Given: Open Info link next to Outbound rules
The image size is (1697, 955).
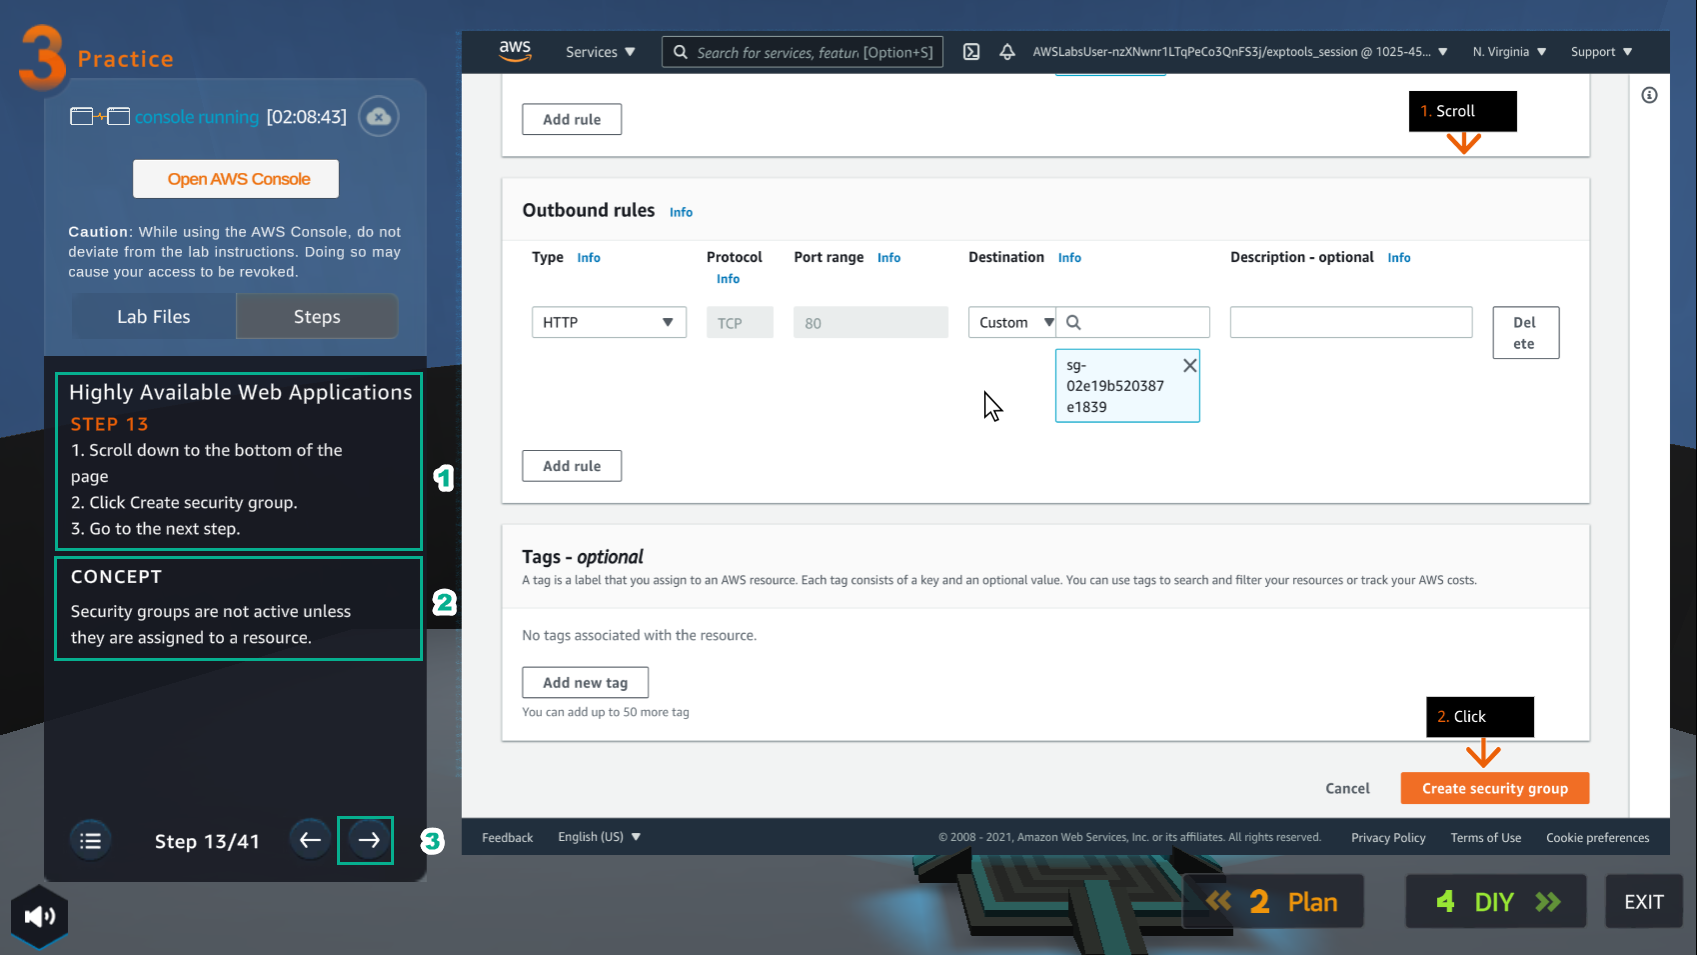Looking at the screenshot, I should [x=681, y=212].
